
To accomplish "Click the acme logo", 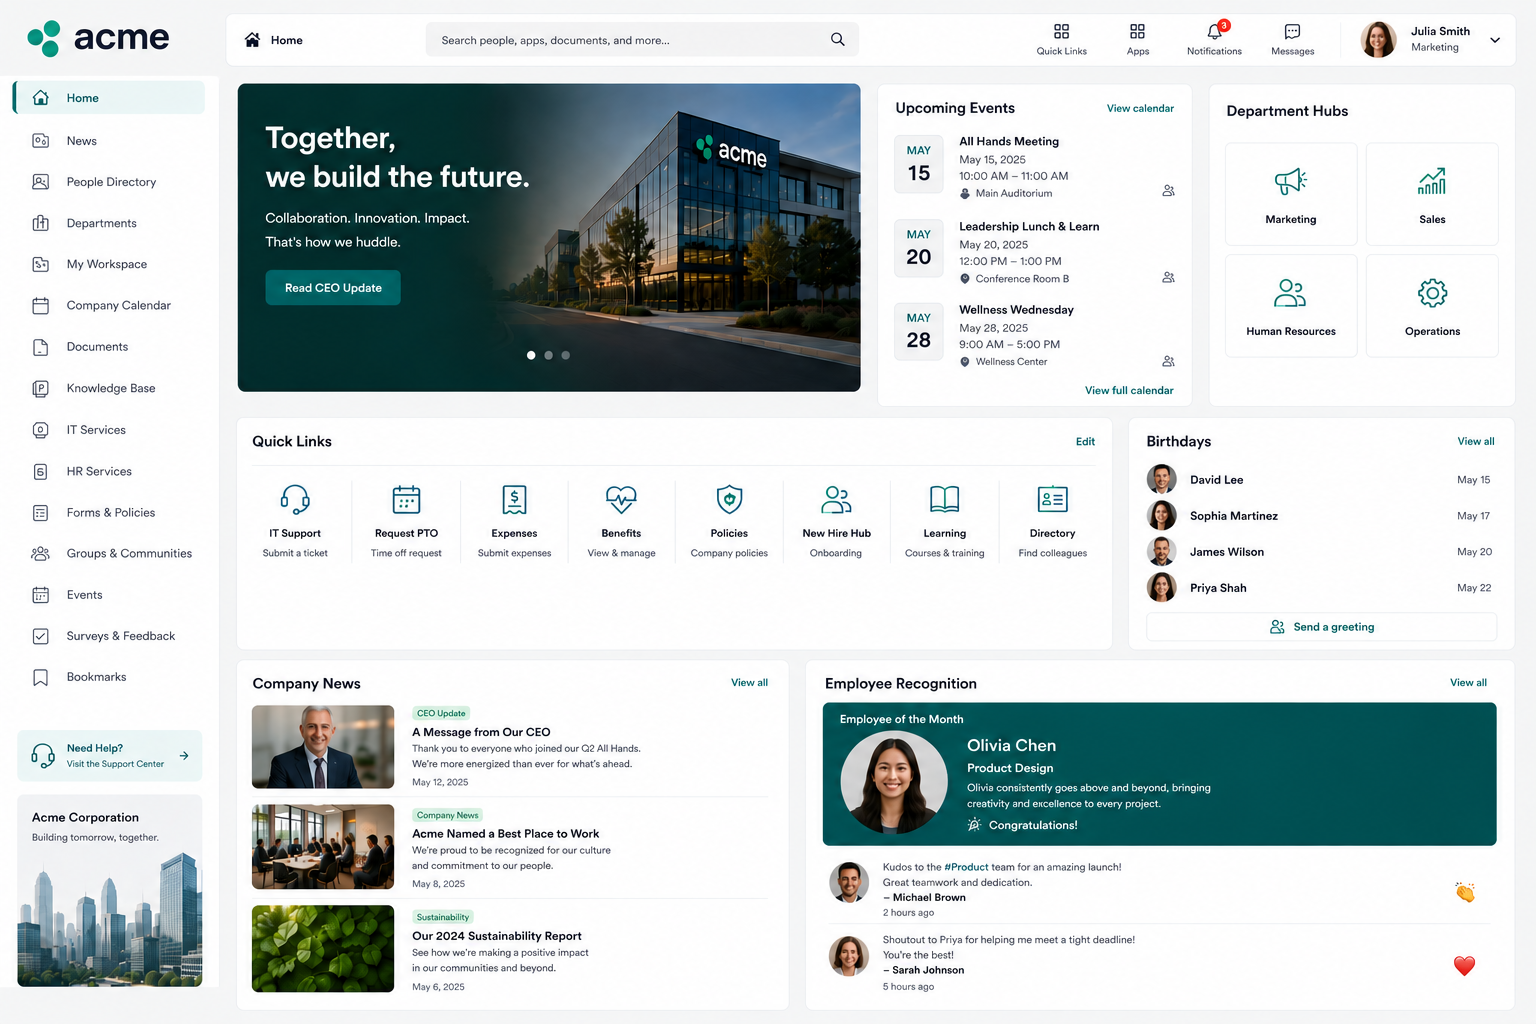I will click(98, 38).
